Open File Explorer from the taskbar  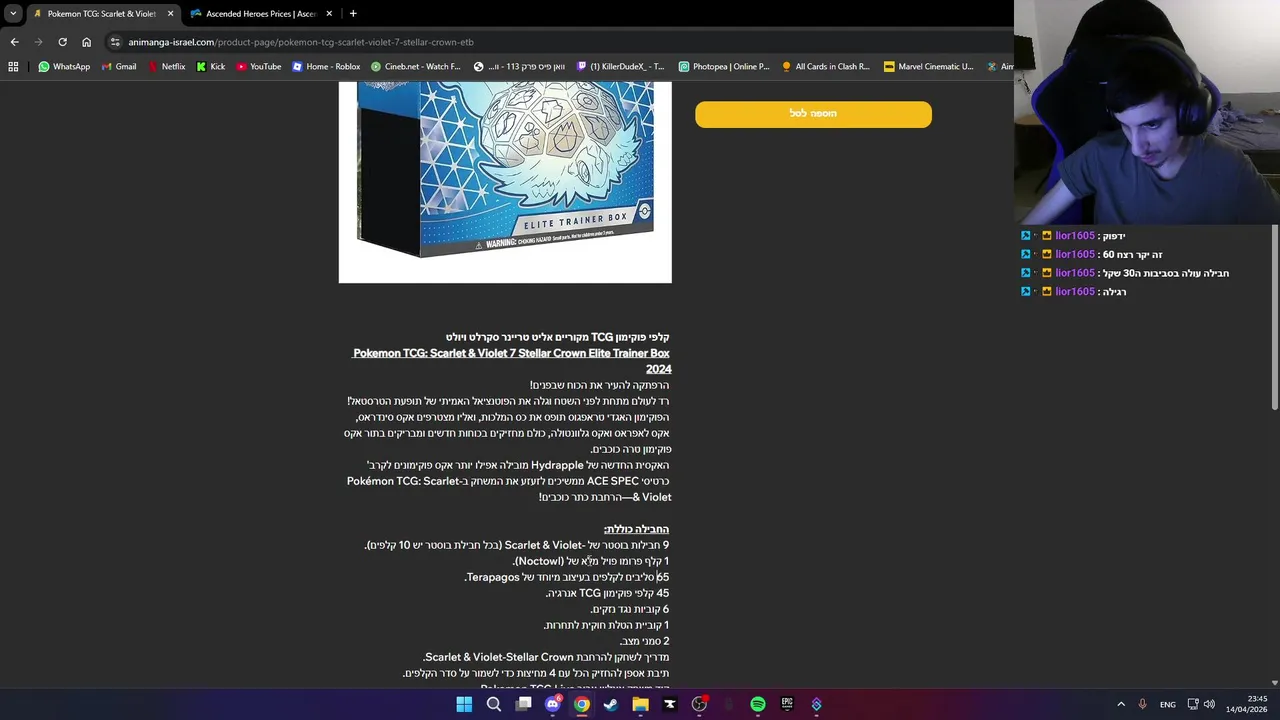(x=640, y=704)
